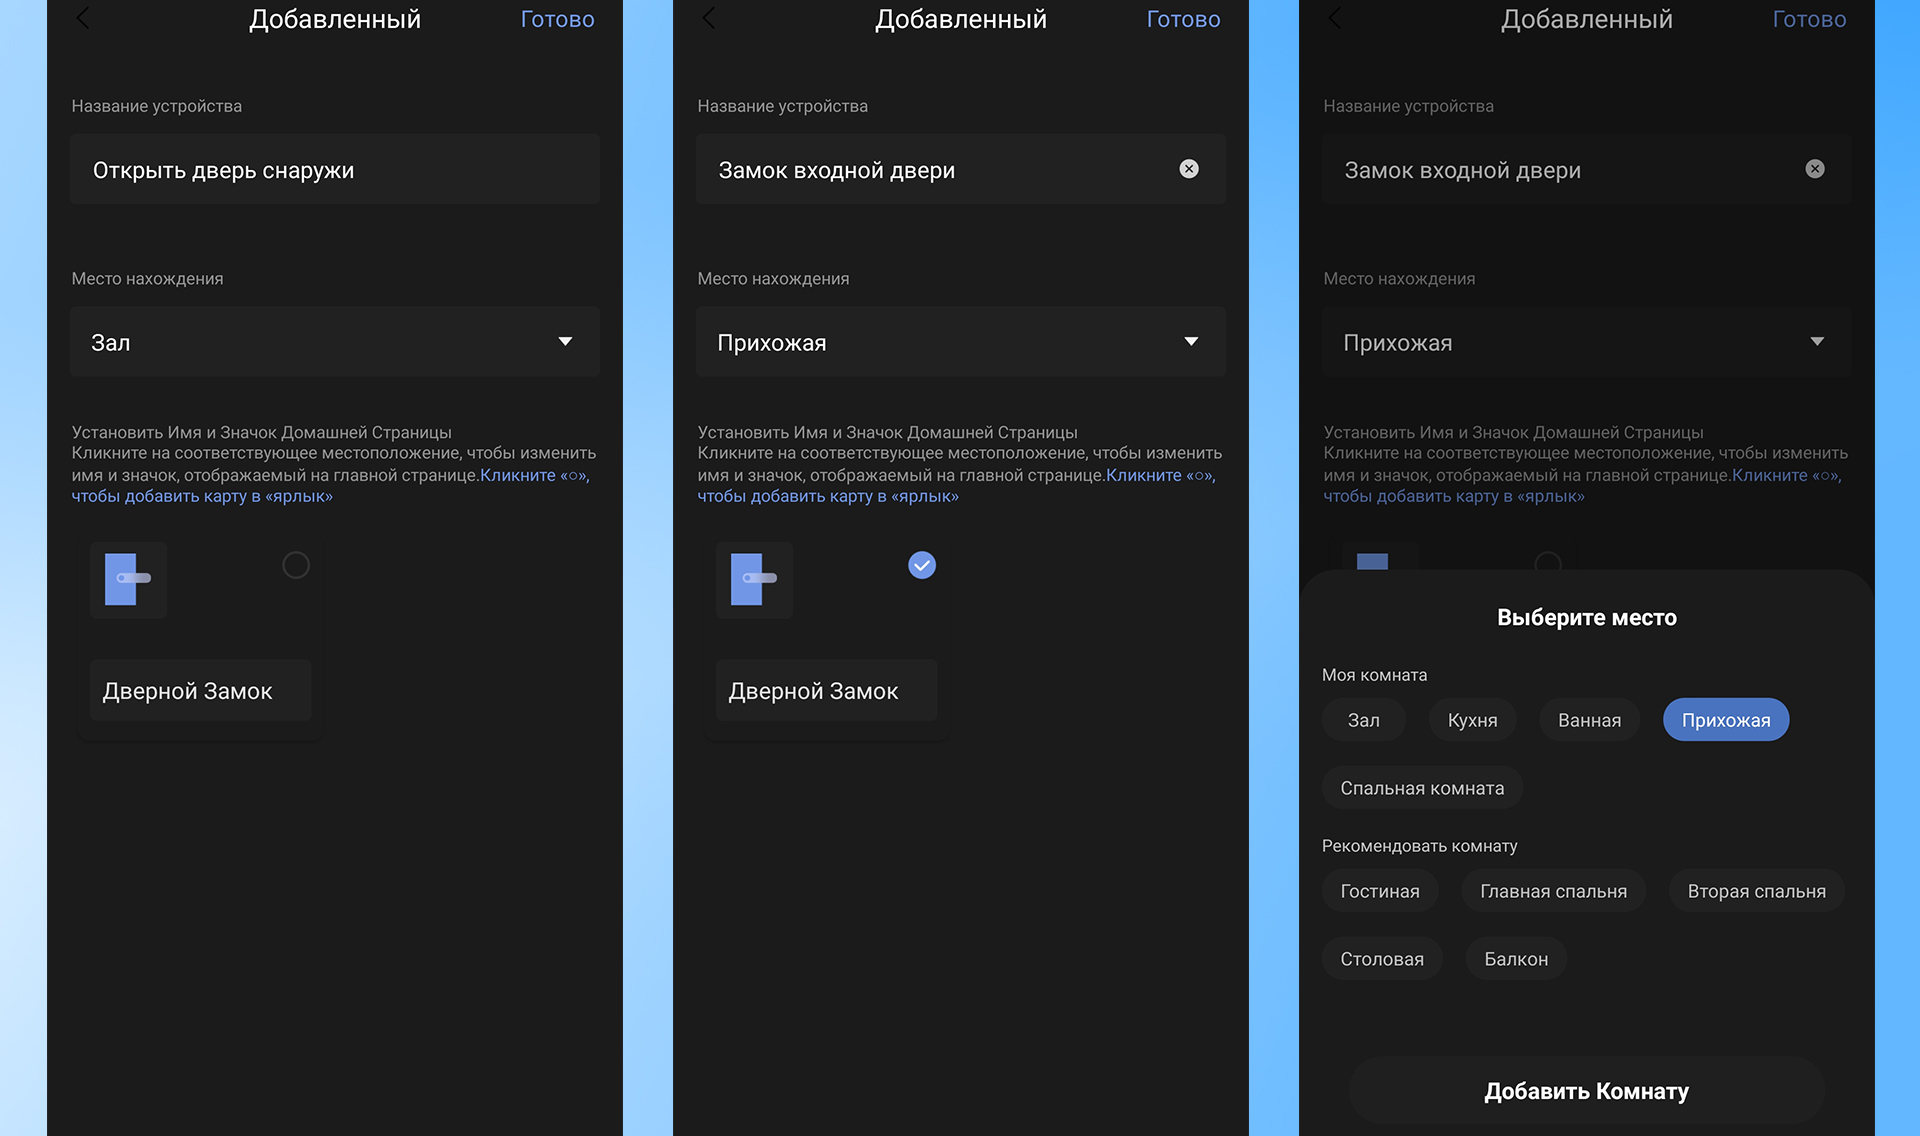1920x1136 pixels.
Task: Click back arrow in middle screen header
Action: [709, 18]
